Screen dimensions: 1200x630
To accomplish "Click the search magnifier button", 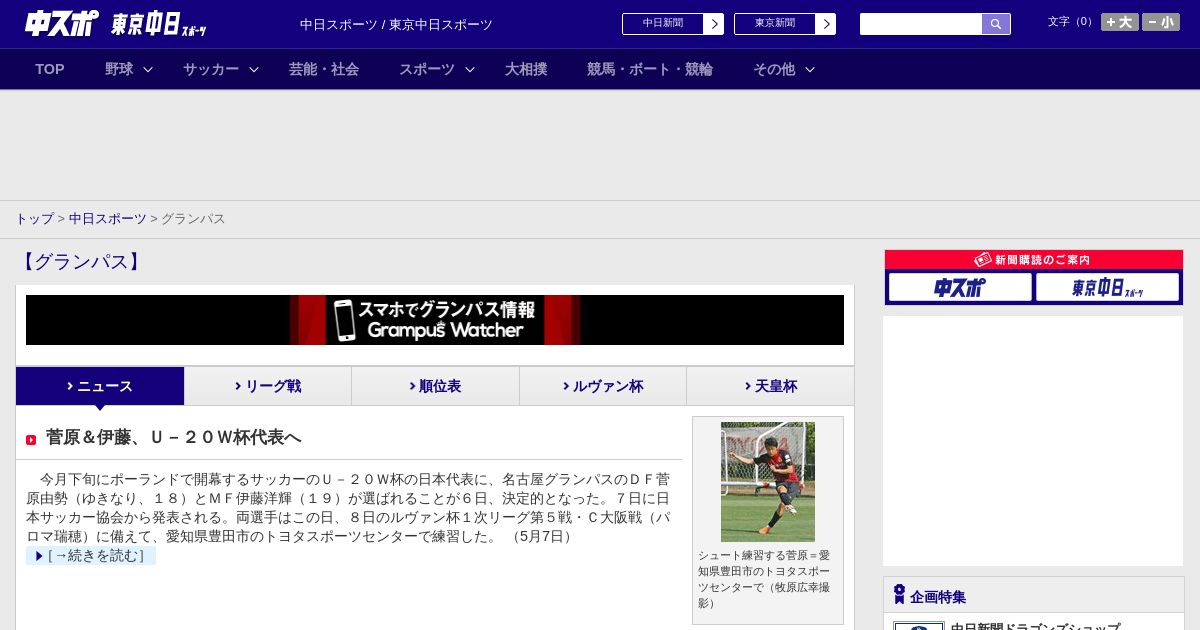I will click(x=996, y=24).
